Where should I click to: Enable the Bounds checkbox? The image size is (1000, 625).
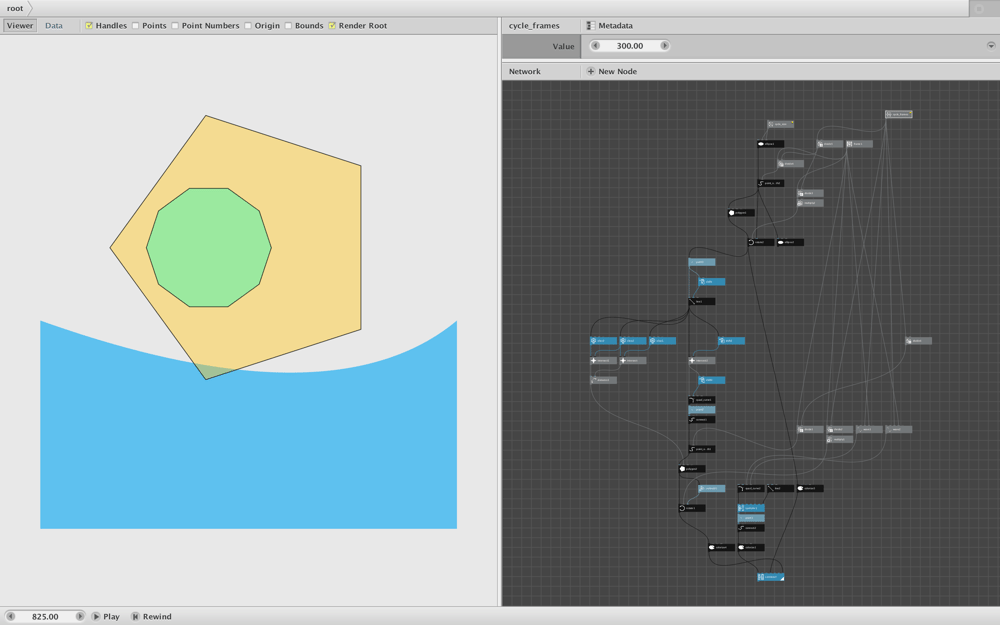pos(288,26)
